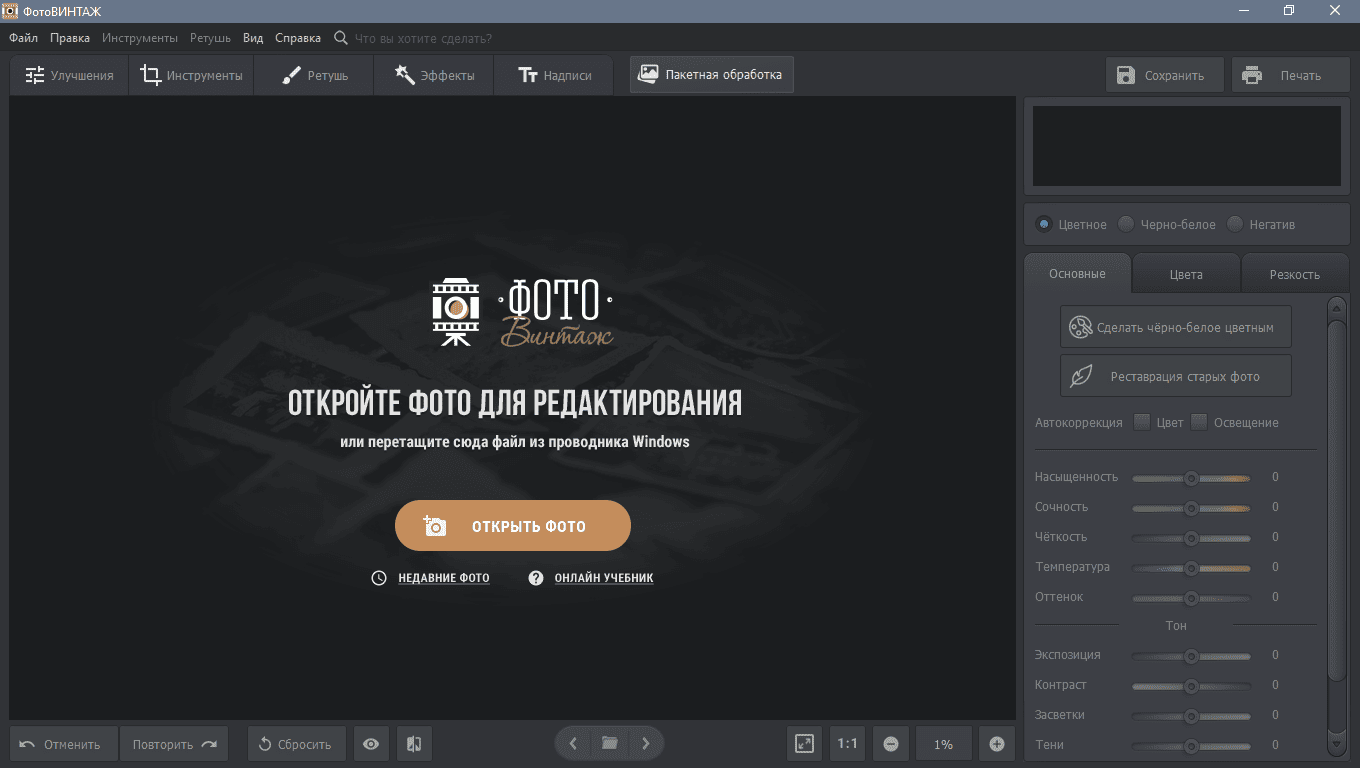Open the Правка menu
This screenshot has width=1360, height=768.
click(x=70, y=38)
